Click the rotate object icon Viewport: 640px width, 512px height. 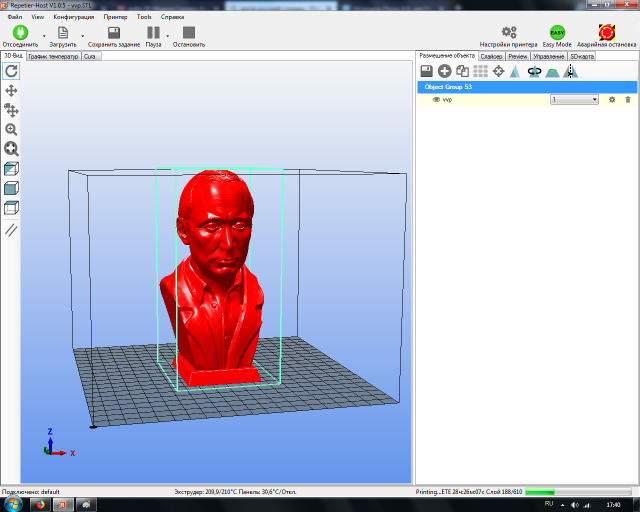[534, 71]
